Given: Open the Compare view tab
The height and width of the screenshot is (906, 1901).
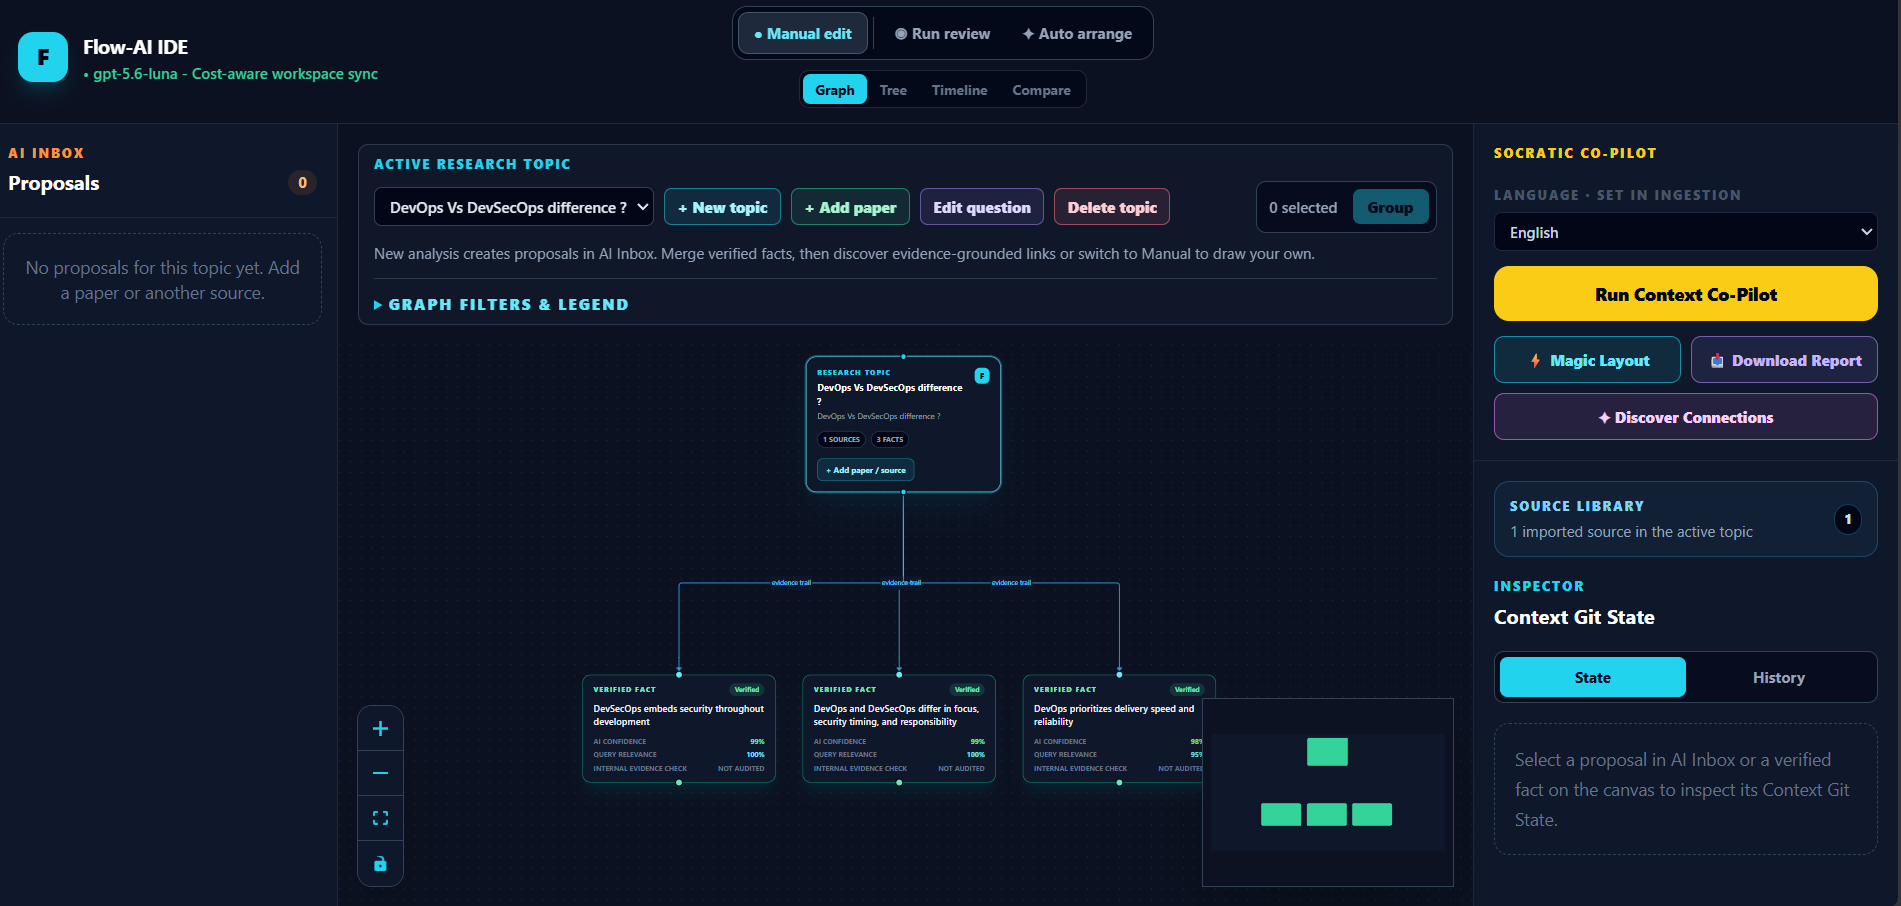Looking at the screenshot, I should pos(1041,90).
